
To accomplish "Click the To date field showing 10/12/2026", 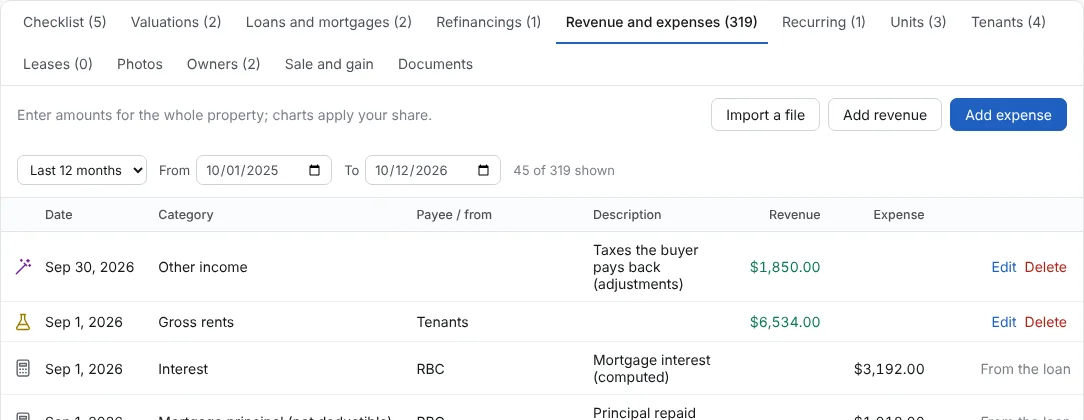I will [433, 170].
